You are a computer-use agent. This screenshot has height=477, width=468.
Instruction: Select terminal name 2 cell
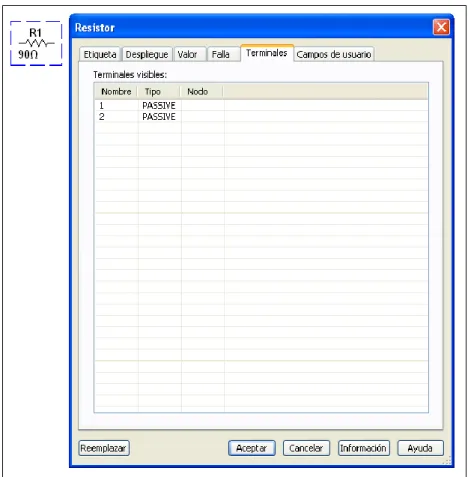(117, 117)
